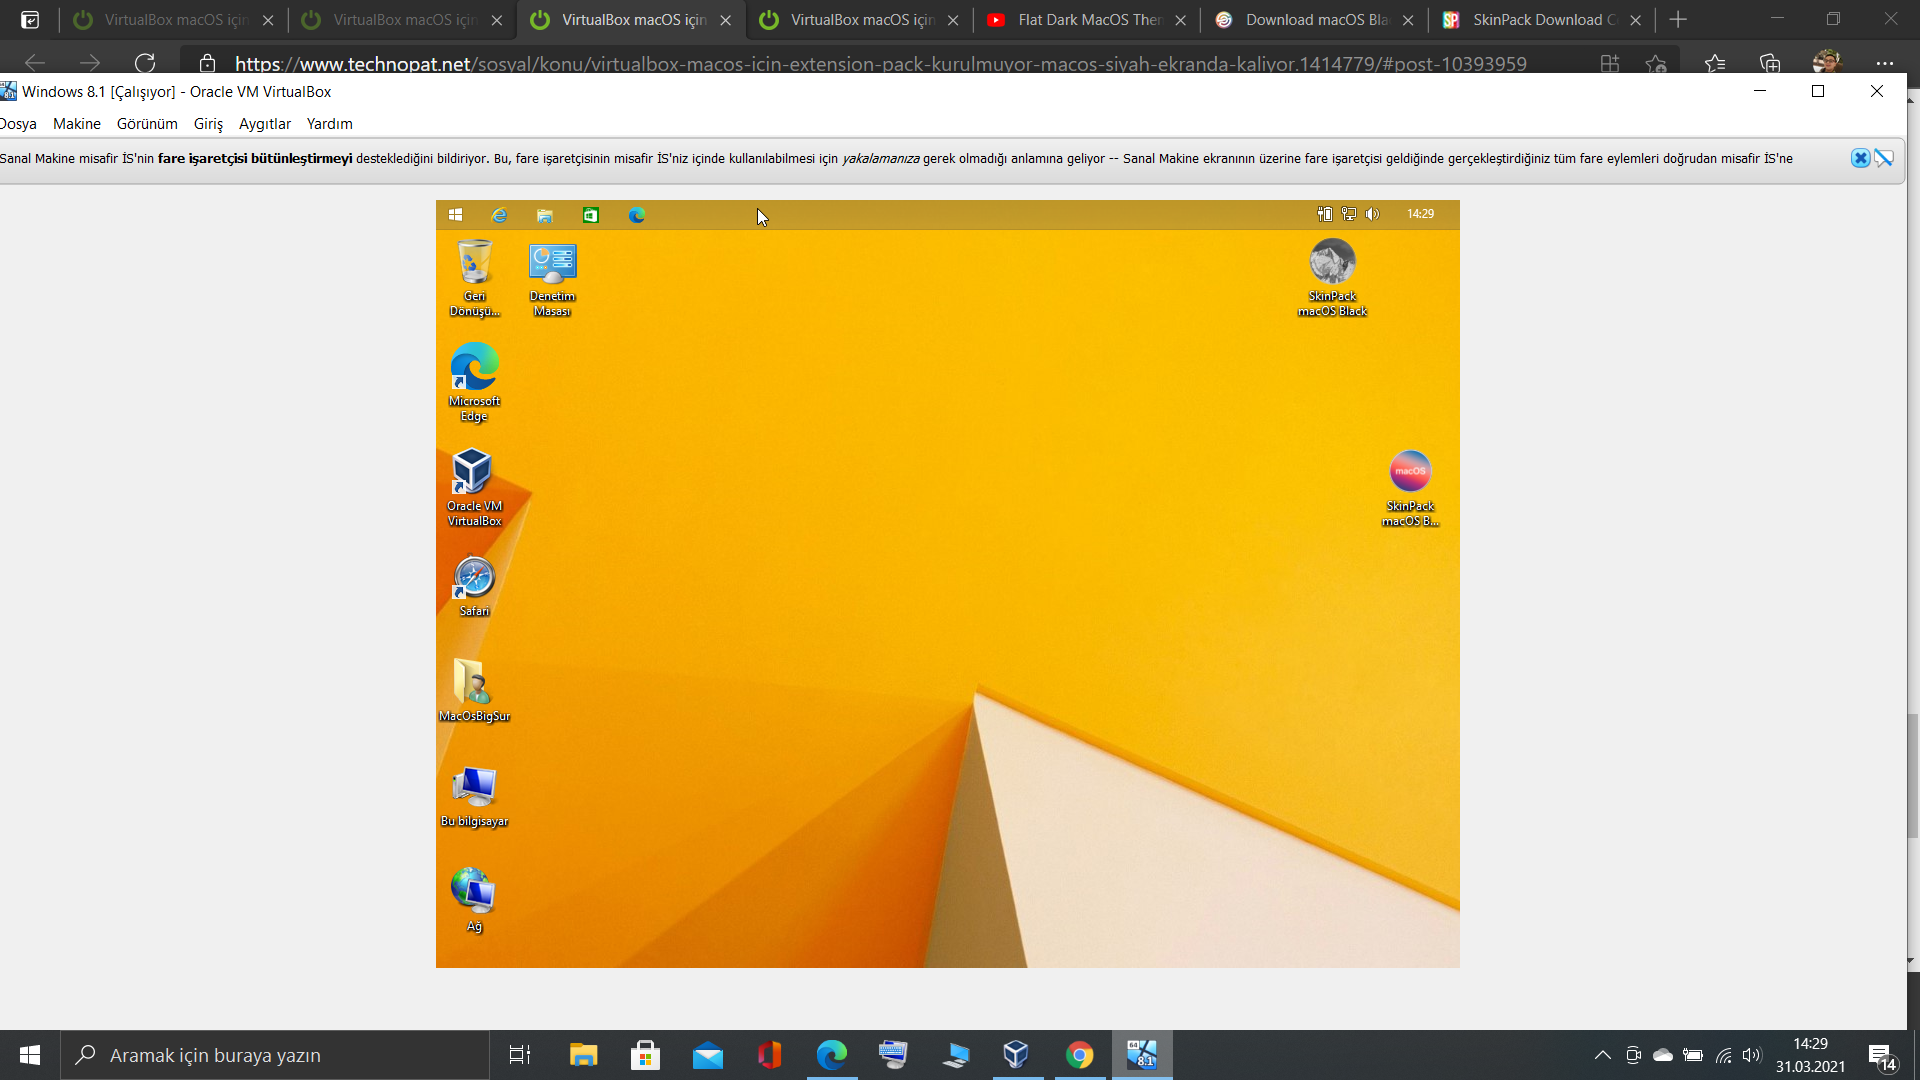This screenshot has width=1920, height=1080.
Task: Show hidden system tray icons
Action: click(x=1602, y=1055)
